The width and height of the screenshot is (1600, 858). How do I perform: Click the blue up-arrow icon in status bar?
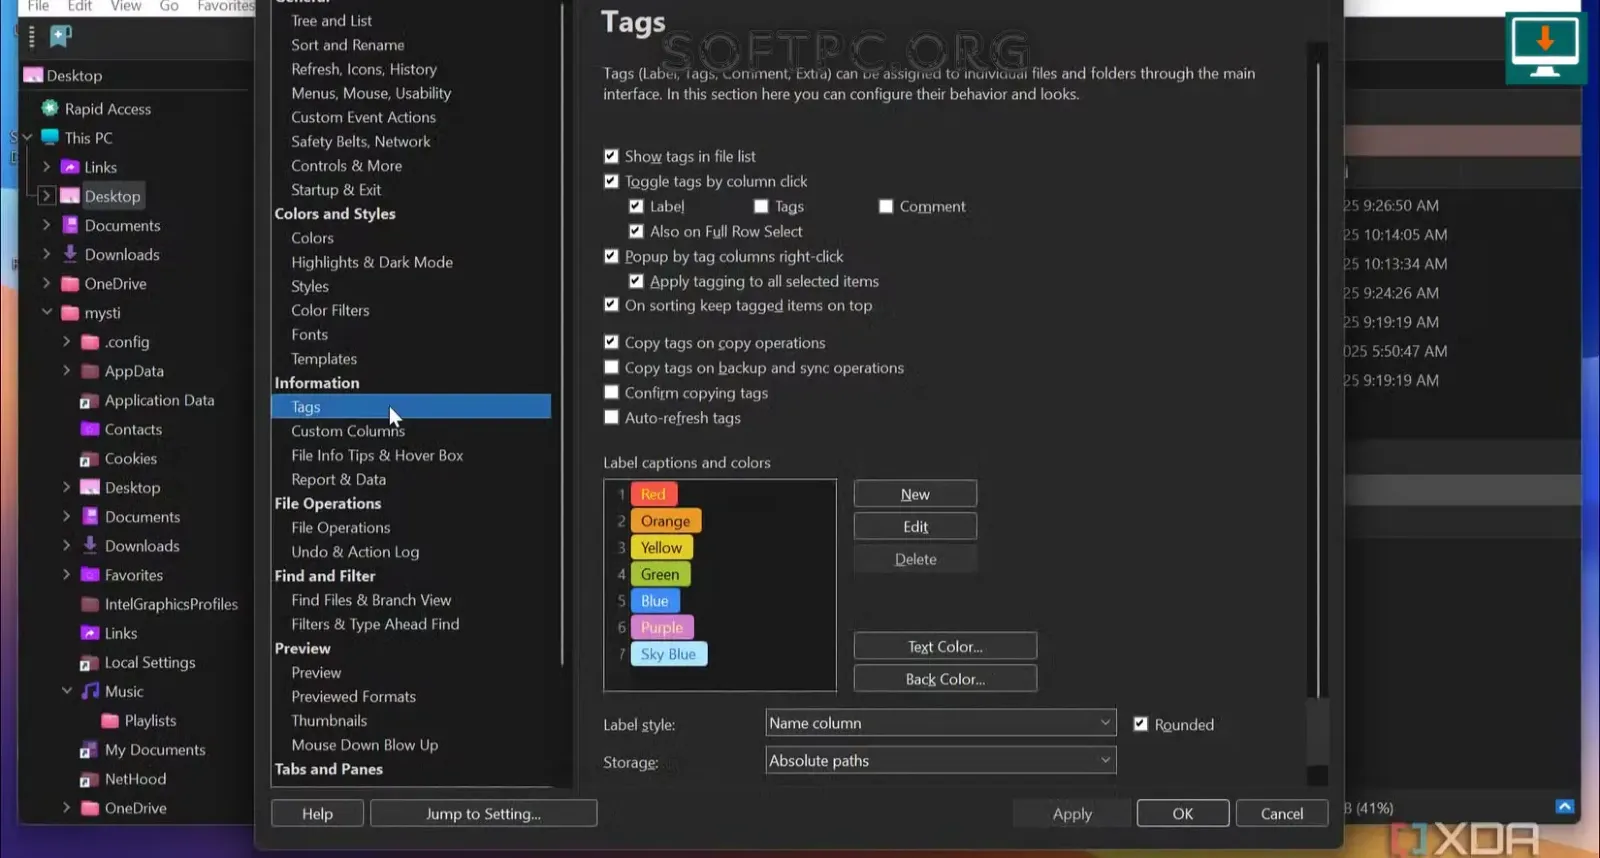click(x=1565, y=807)
